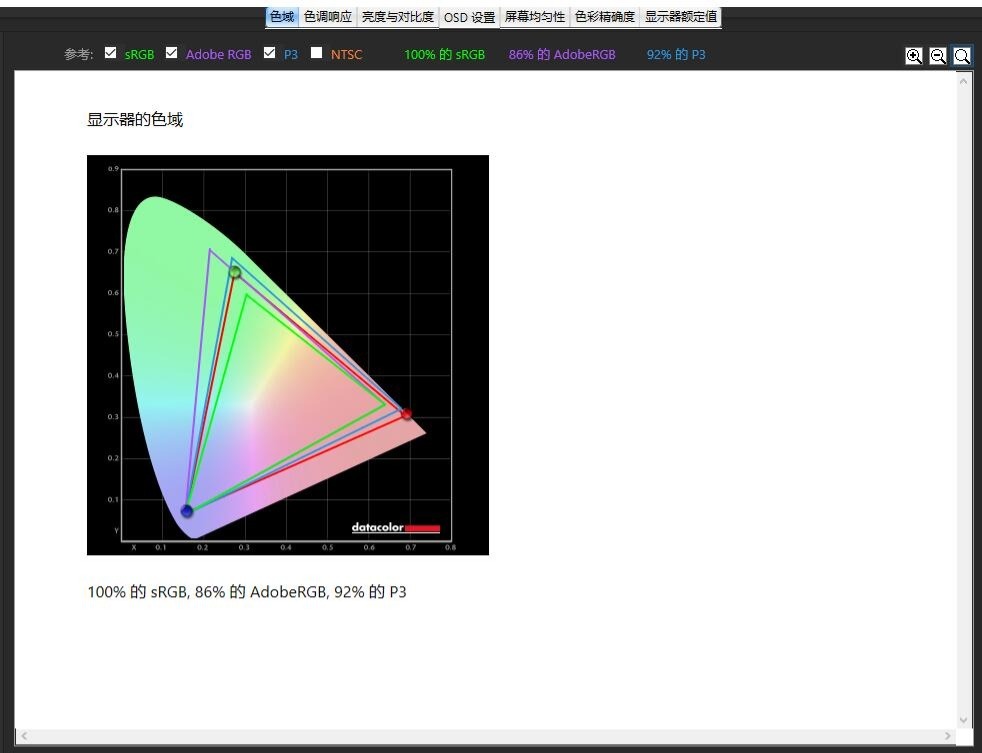Image resolution: width=982 pixels, height=753 pixels.
Task: Toggle the P3 reference checkbox
Action: [269, 53]
